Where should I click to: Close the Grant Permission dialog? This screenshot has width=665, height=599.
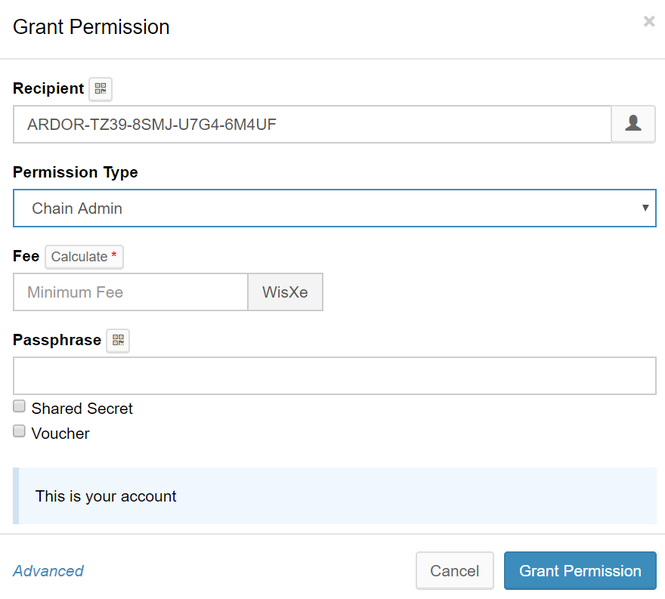649,21
